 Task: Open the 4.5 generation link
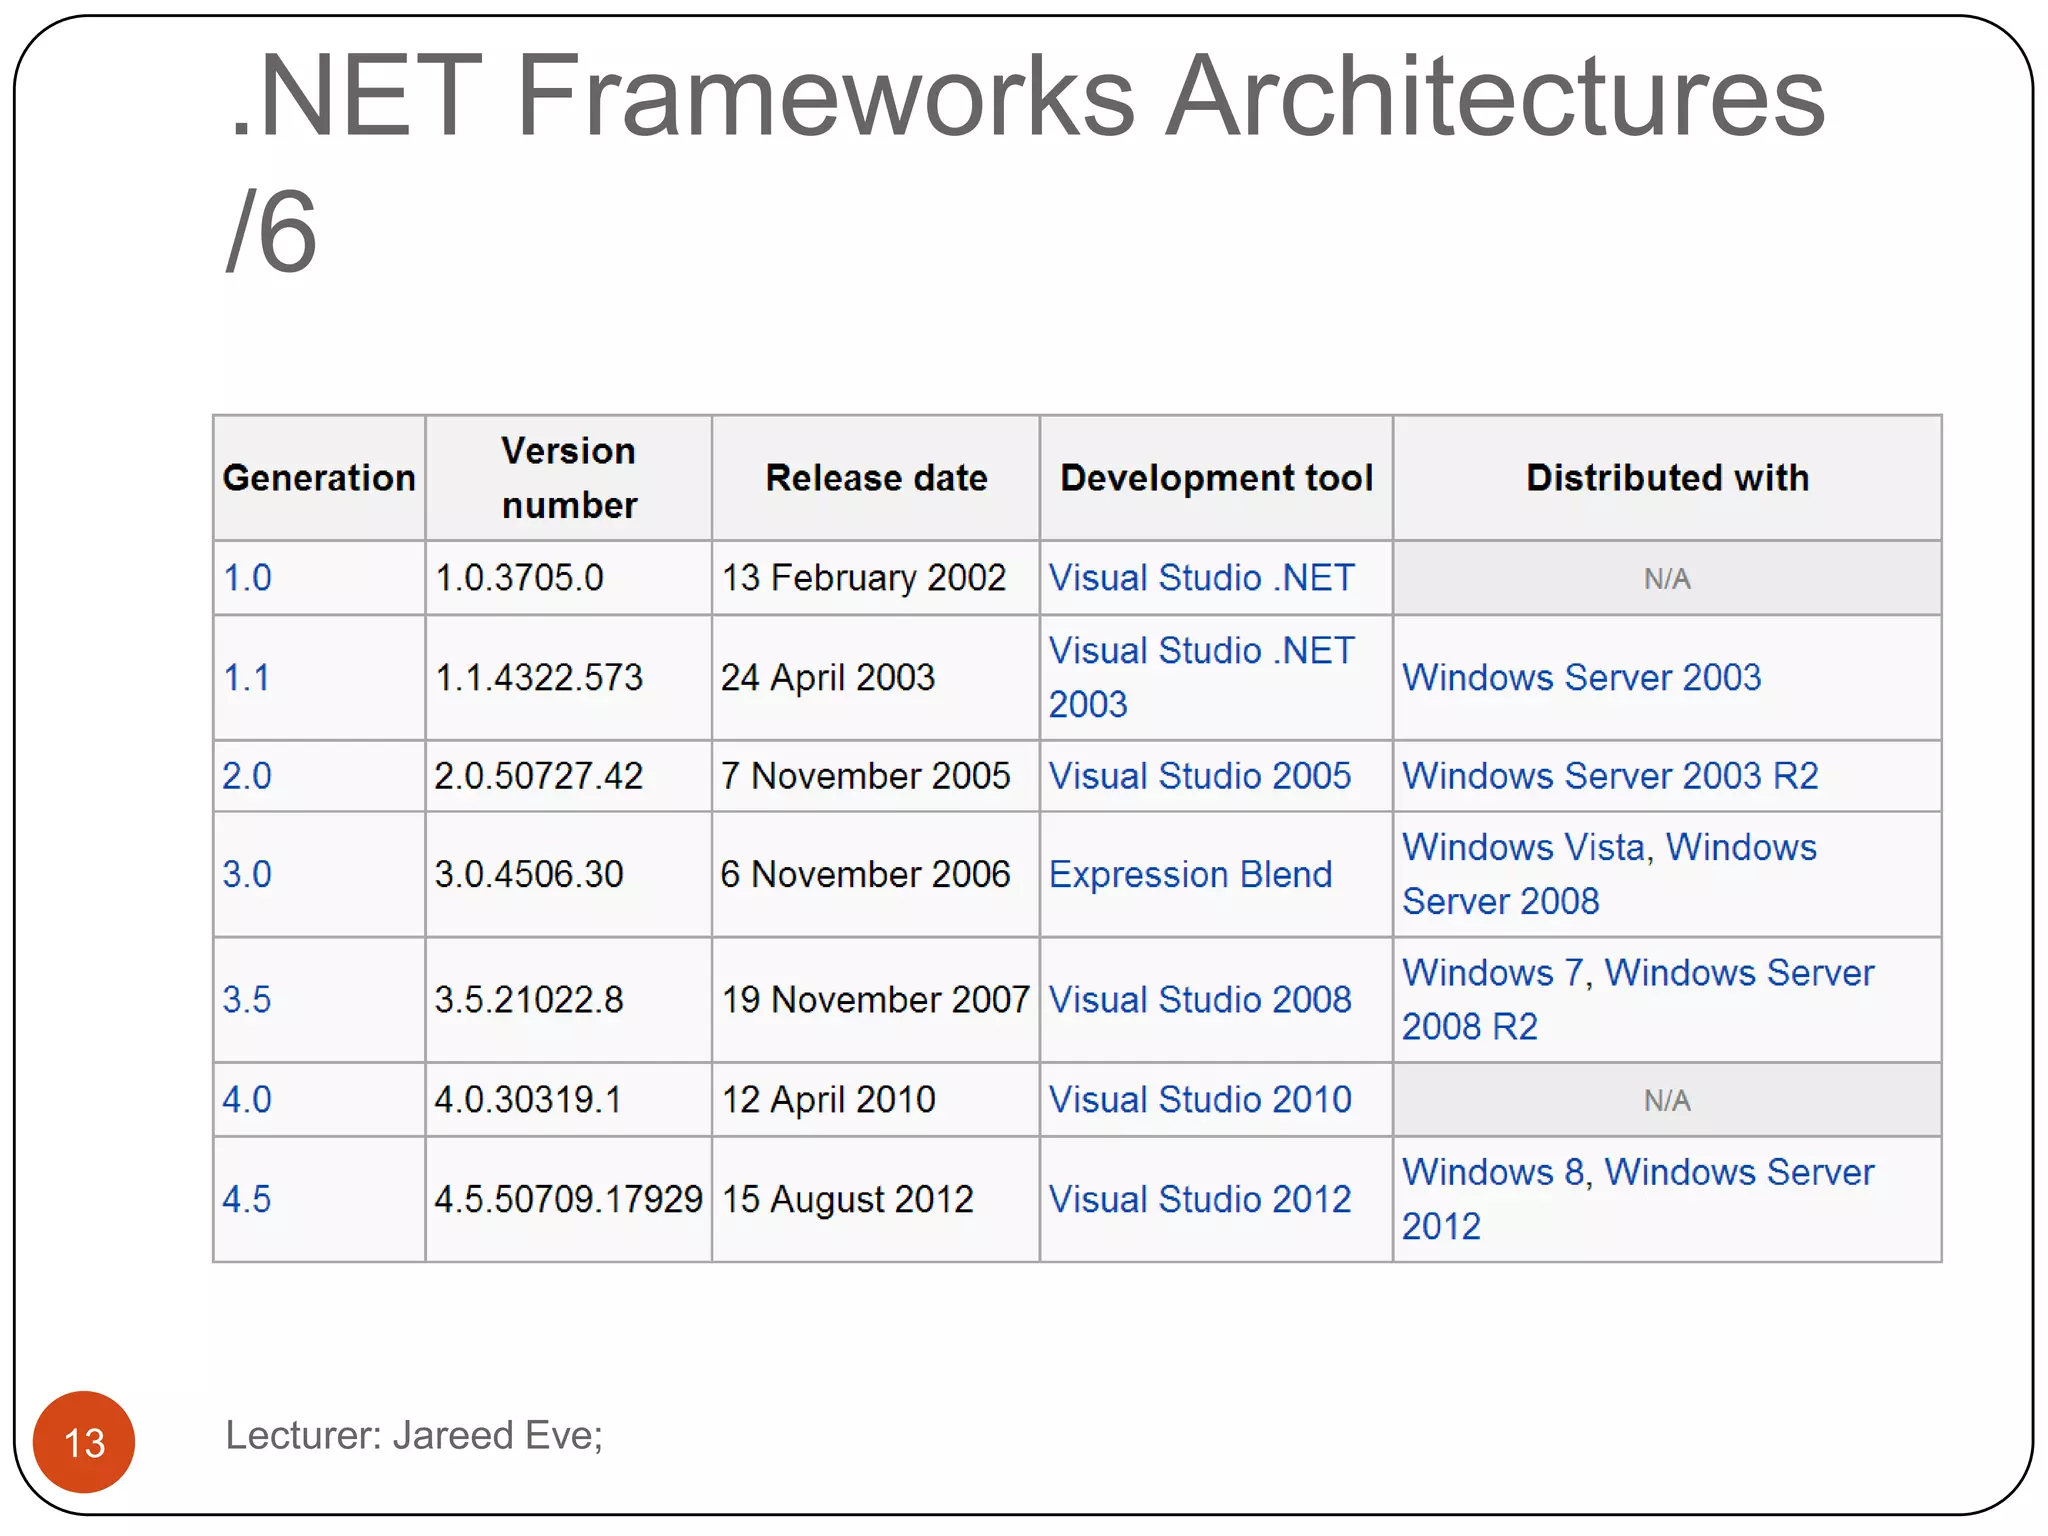tap(247, 1199)
